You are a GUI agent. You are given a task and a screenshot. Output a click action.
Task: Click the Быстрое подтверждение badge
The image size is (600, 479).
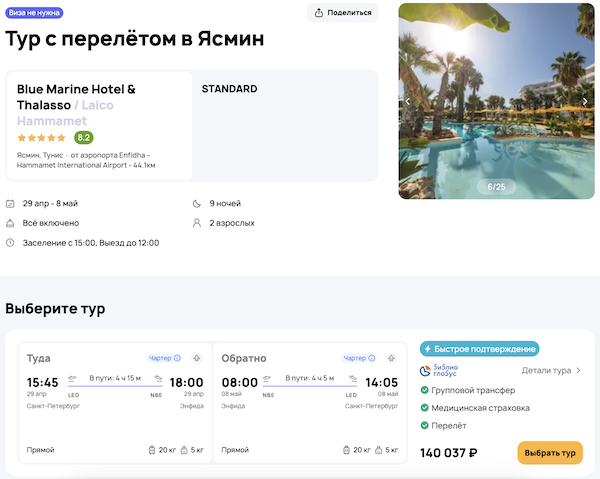pos(479,349)
